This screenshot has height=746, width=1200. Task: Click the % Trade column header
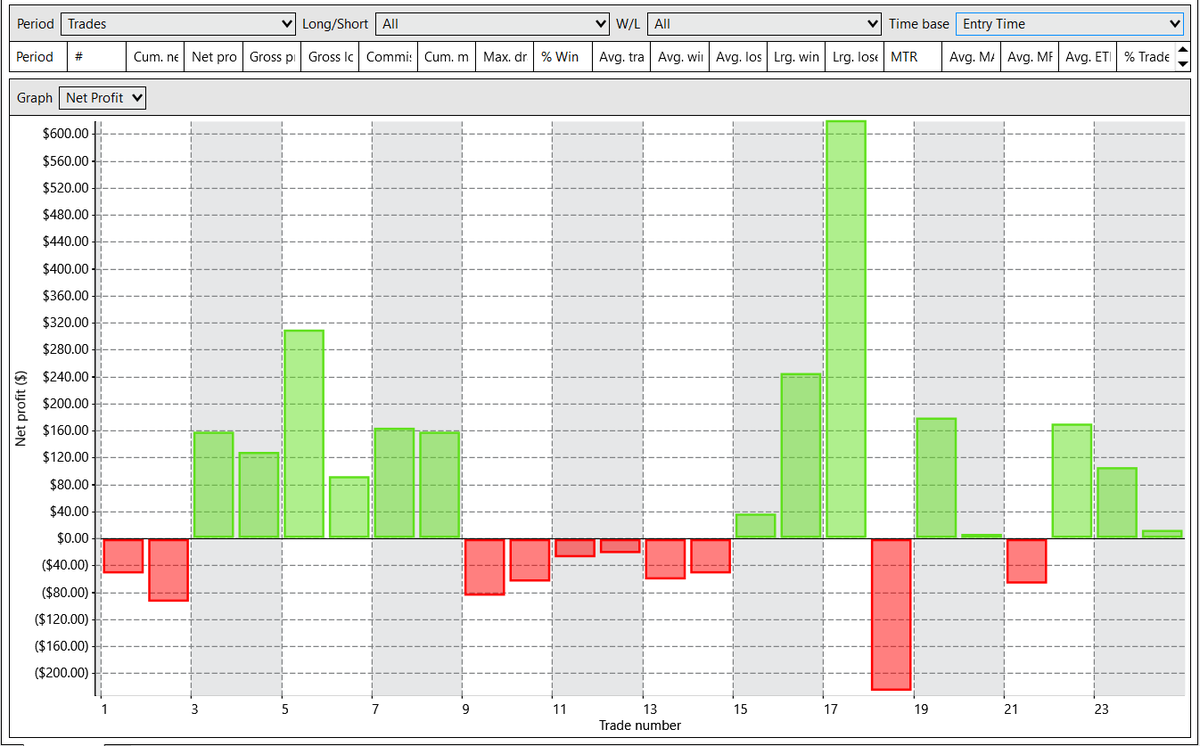(1146, 57)
